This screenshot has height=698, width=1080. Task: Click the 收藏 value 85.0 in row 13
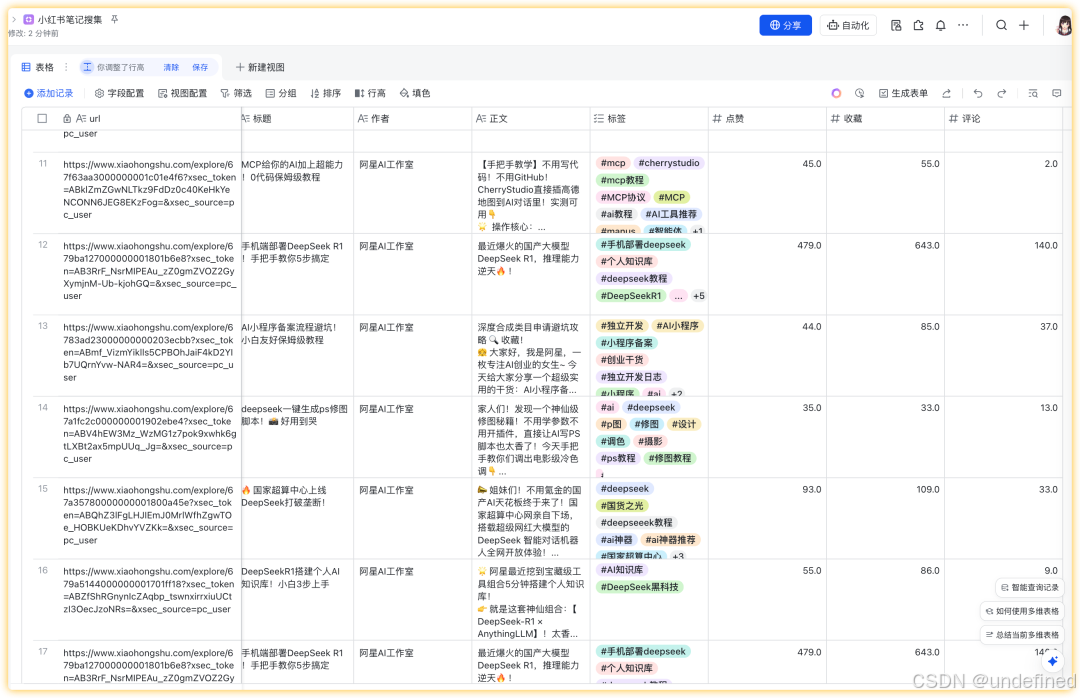click(930, 327)
